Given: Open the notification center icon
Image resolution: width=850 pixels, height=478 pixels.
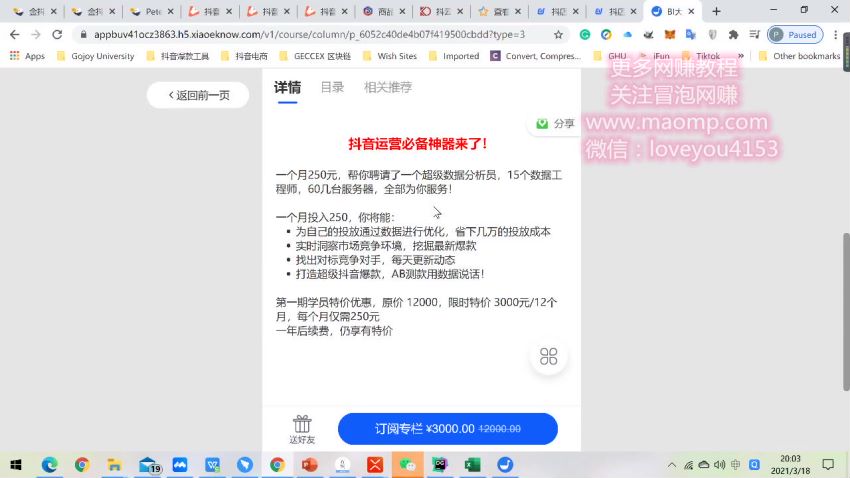Looking at the screenshot, I should click(x=828, y=465).
